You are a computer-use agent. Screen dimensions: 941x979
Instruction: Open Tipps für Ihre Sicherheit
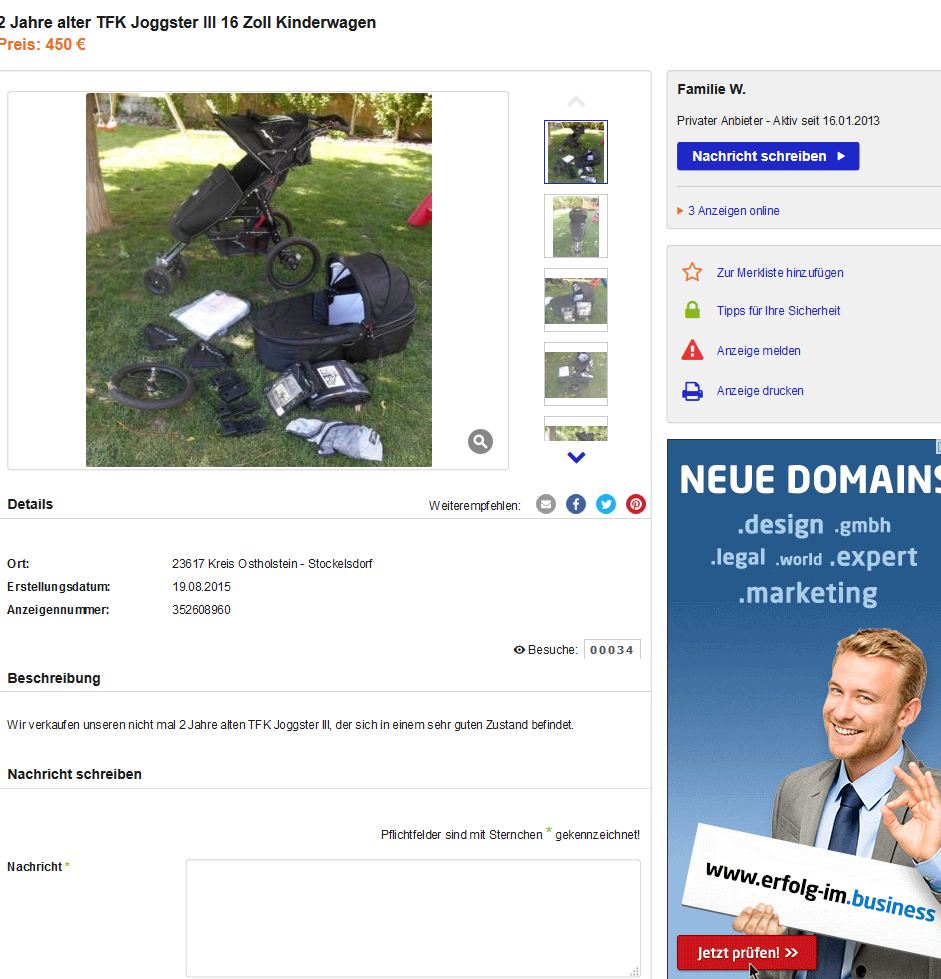778,311
